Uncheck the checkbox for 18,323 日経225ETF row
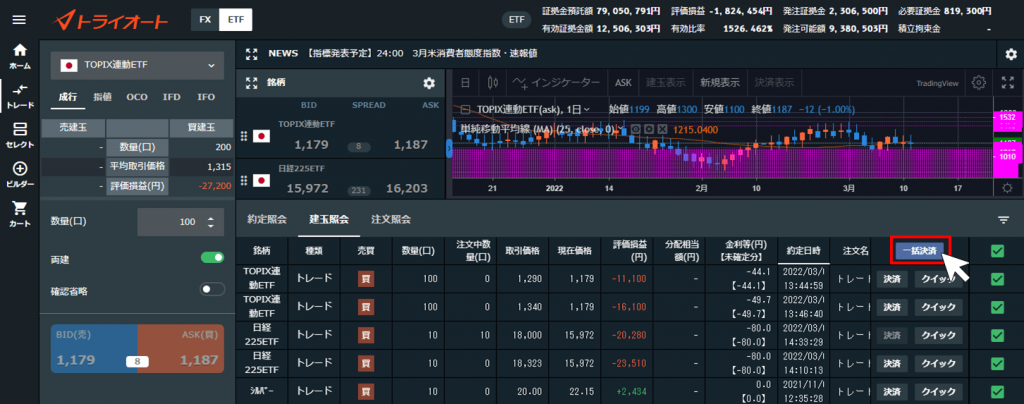This screenshot has height=404, width=1024. [997, 364]
